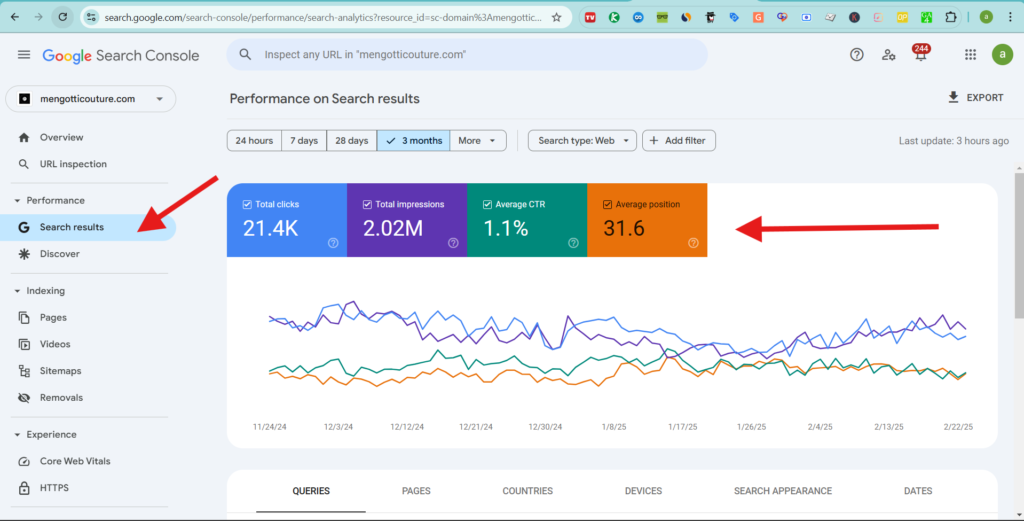Select the 28 days date range
The image size is (1024, 521).
coord(351,140)
